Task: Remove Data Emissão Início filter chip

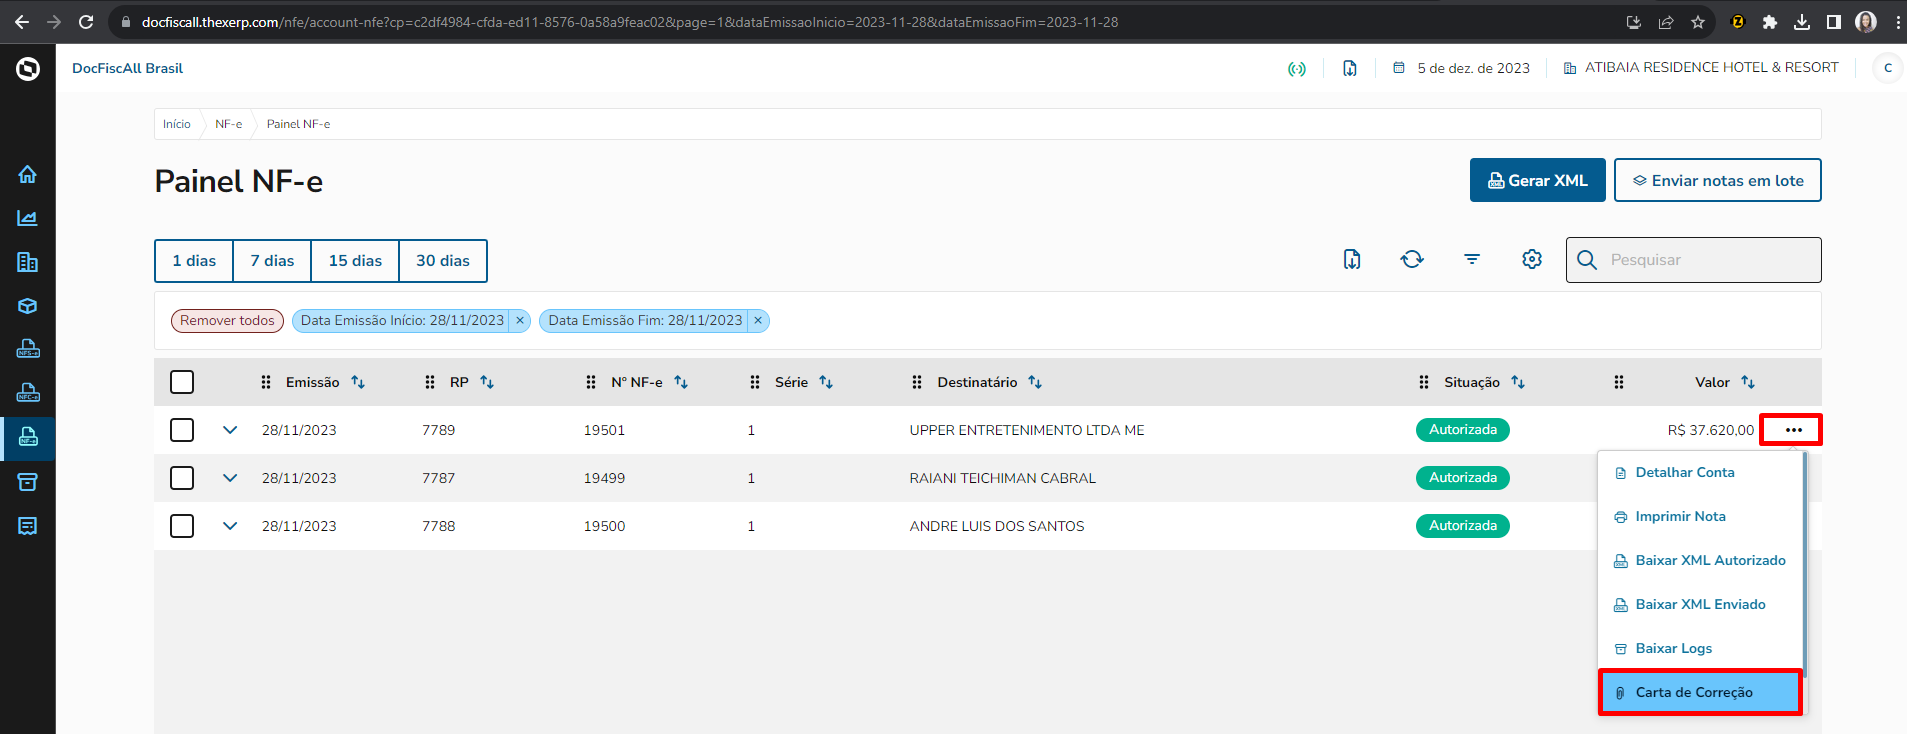Action: [520, 321]
